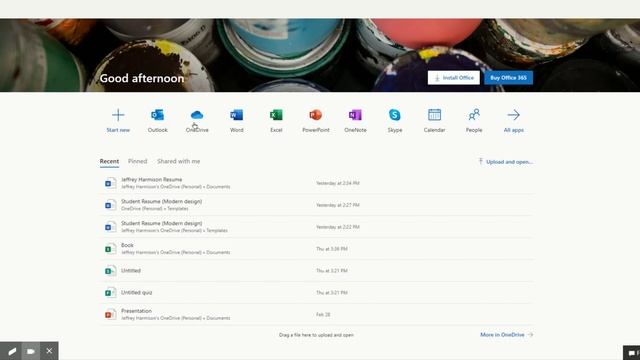Follow the More in OneDrive link
Viewport: 640px width, 360px height.
click(x=507, y=335)
